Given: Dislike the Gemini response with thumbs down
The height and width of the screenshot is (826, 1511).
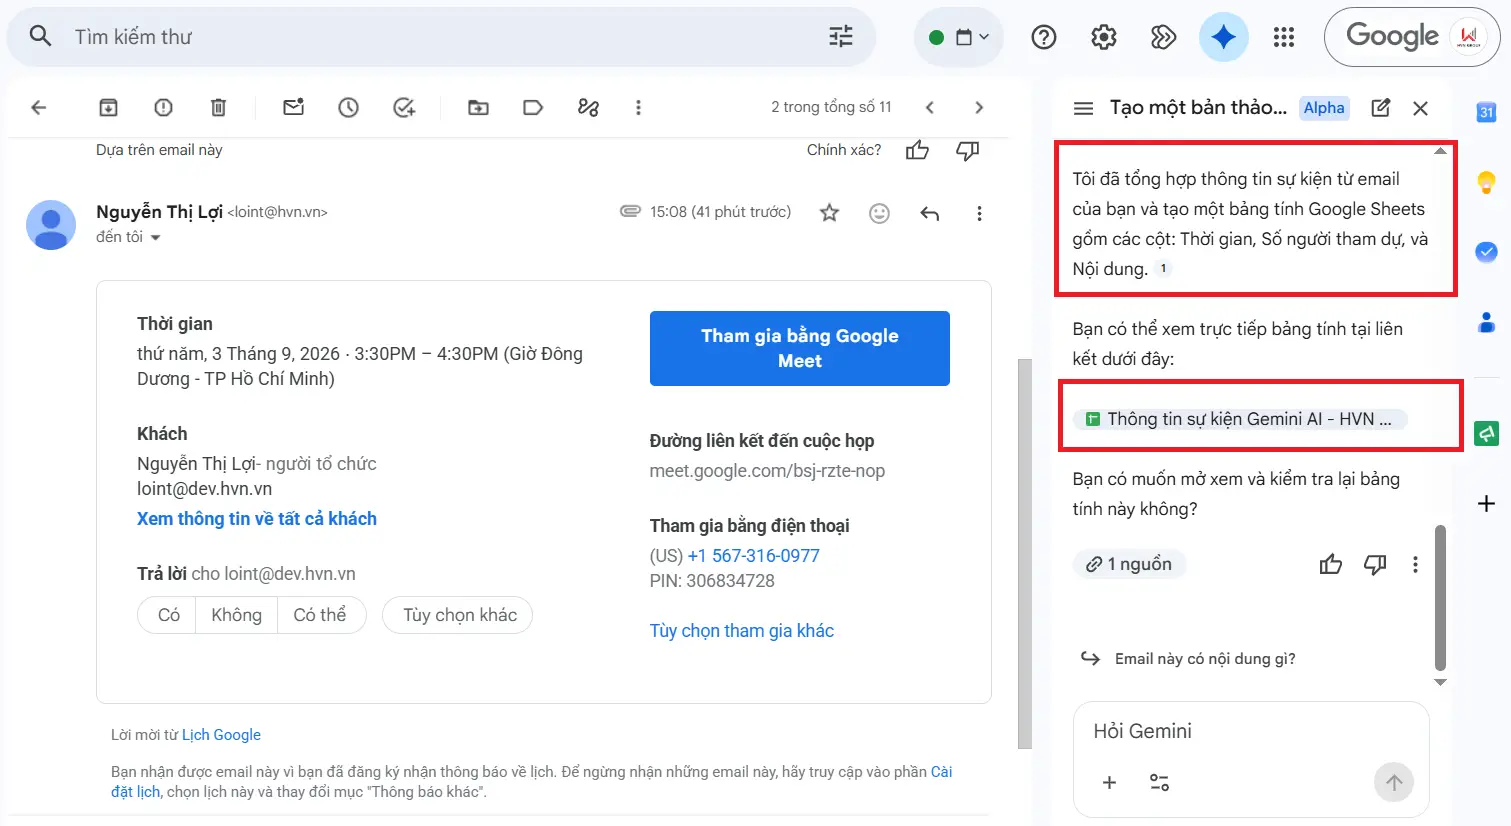Looking at the screenshot, I should 1375,565.
